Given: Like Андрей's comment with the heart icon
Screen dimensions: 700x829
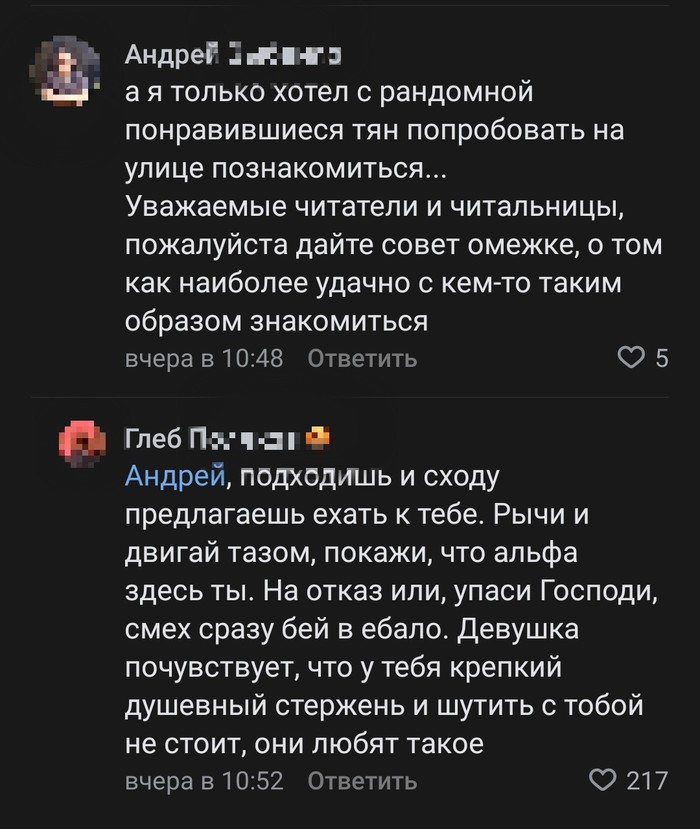Looking at the screenshot, I should click(630, 357).
